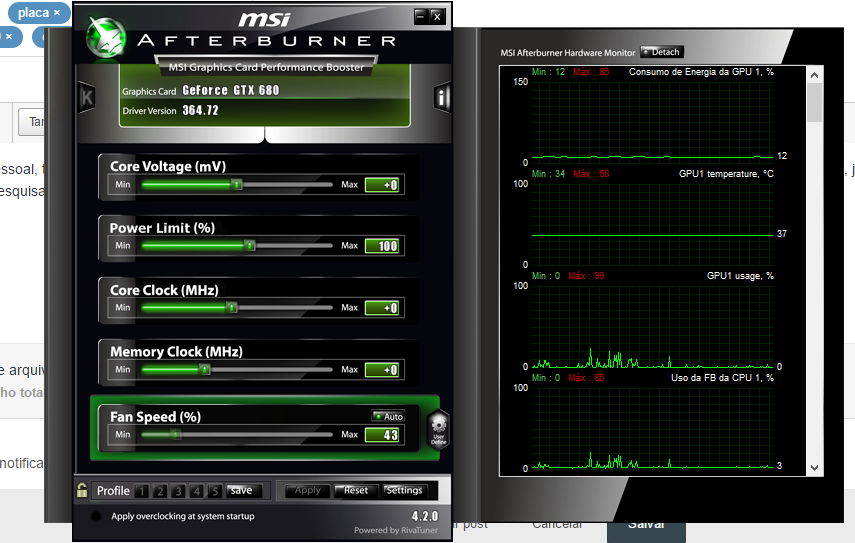Click the Memory Clock value field
Screen dimensions: 855x543
tap(382, 370)
